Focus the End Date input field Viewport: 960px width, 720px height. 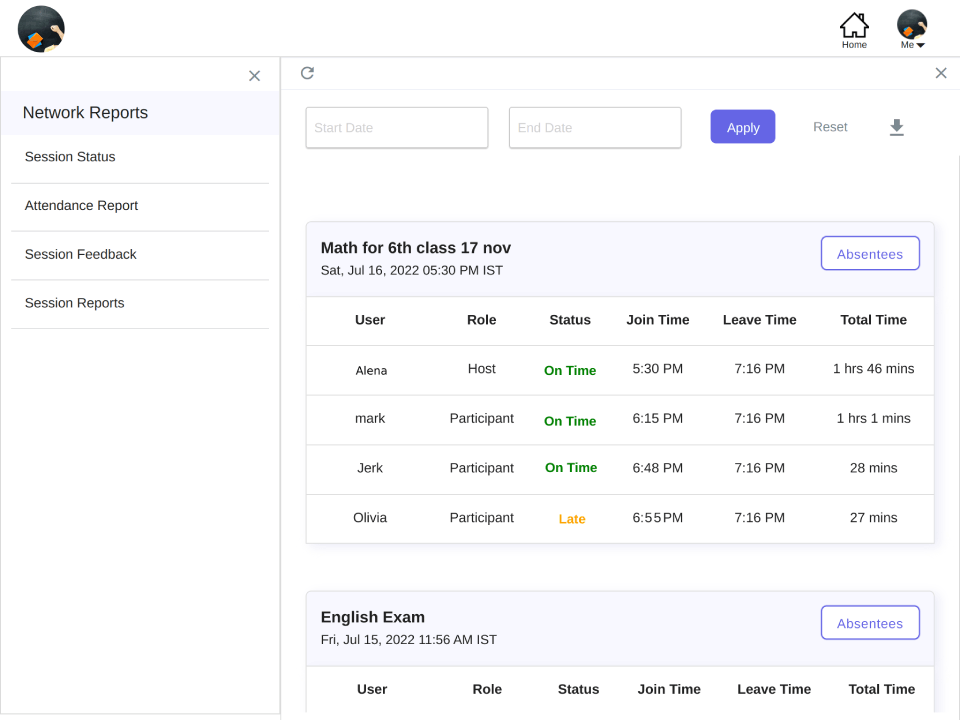click(x=594, y=128)
